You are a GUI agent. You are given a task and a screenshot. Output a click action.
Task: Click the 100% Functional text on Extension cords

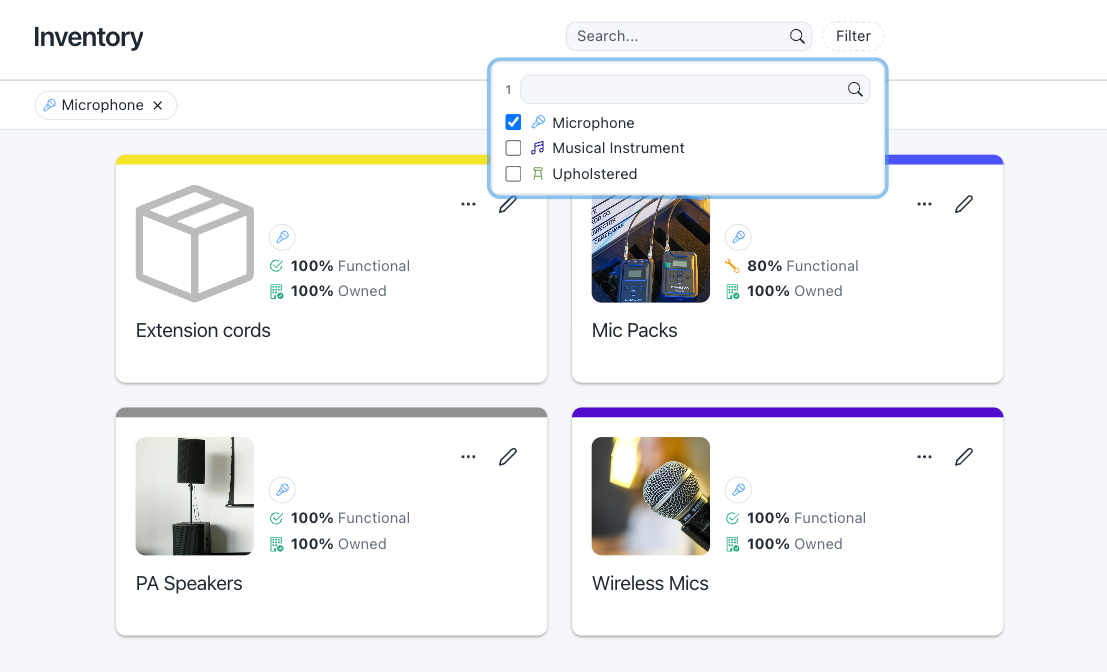tap(350, 266)
